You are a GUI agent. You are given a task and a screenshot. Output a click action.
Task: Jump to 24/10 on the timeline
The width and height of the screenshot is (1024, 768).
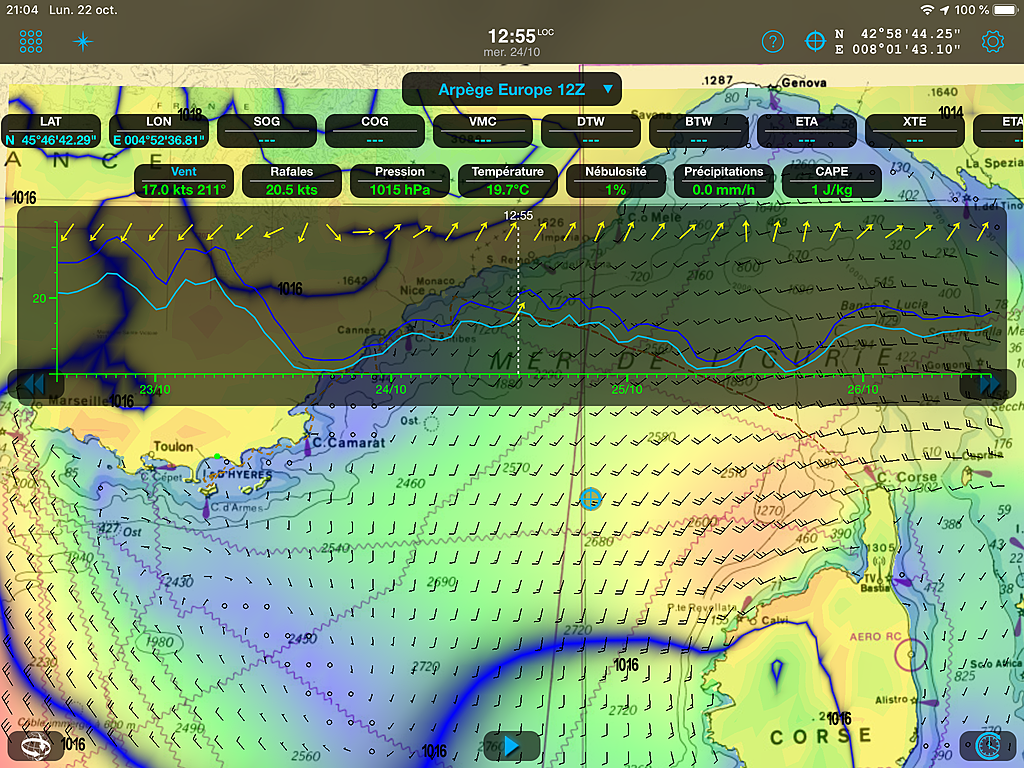coord(391,390)
